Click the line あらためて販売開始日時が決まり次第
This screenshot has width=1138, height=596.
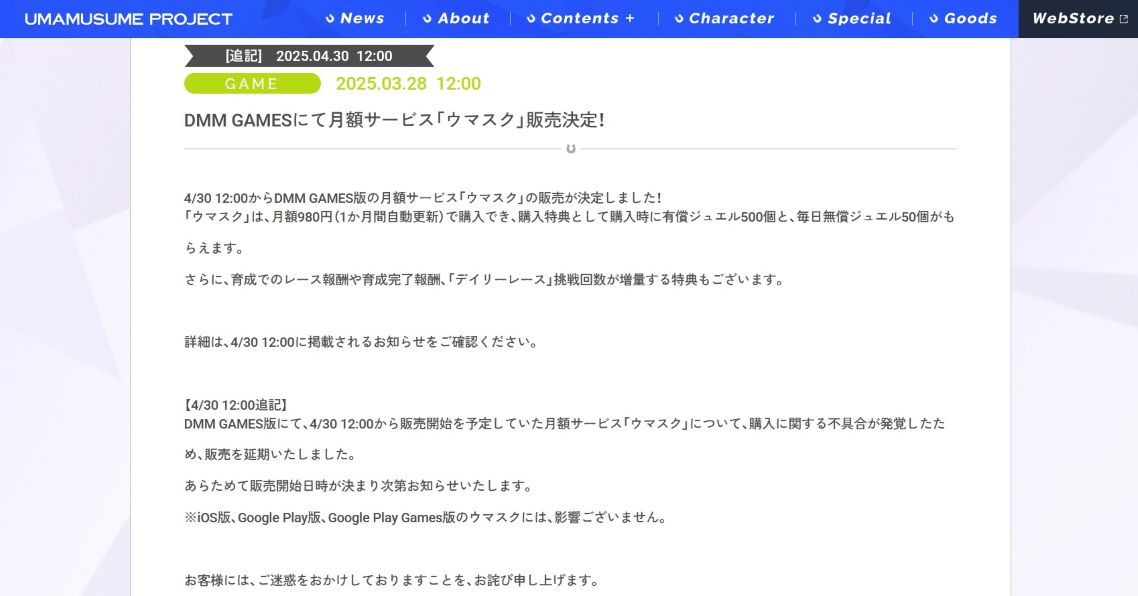[x=360, y=486]
